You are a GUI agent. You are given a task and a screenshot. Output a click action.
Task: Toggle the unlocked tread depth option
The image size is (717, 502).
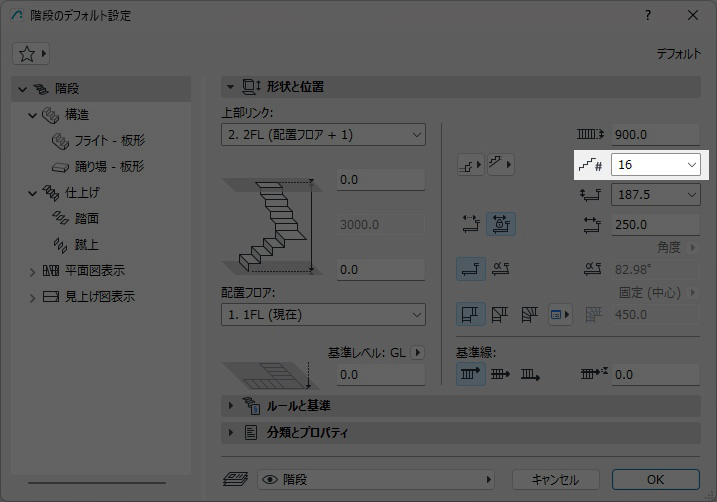click(x=470, y=225)
